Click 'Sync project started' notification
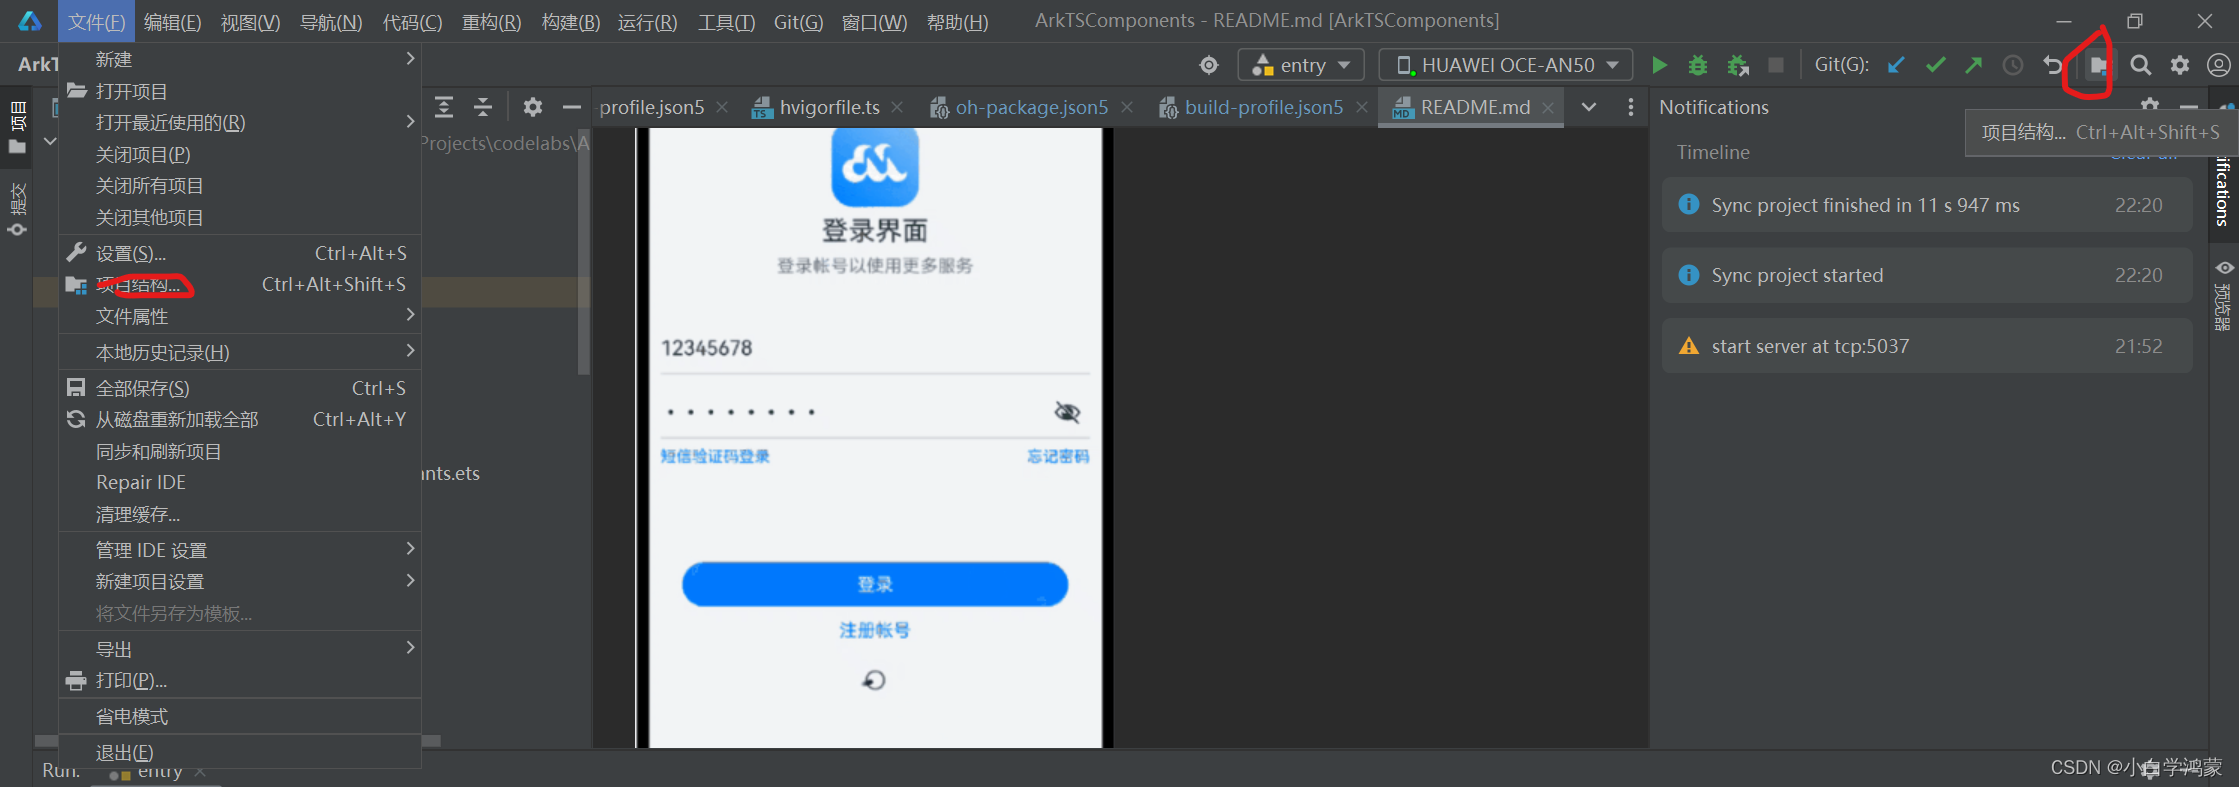2239x787 pixels. tap(1927, 276)
